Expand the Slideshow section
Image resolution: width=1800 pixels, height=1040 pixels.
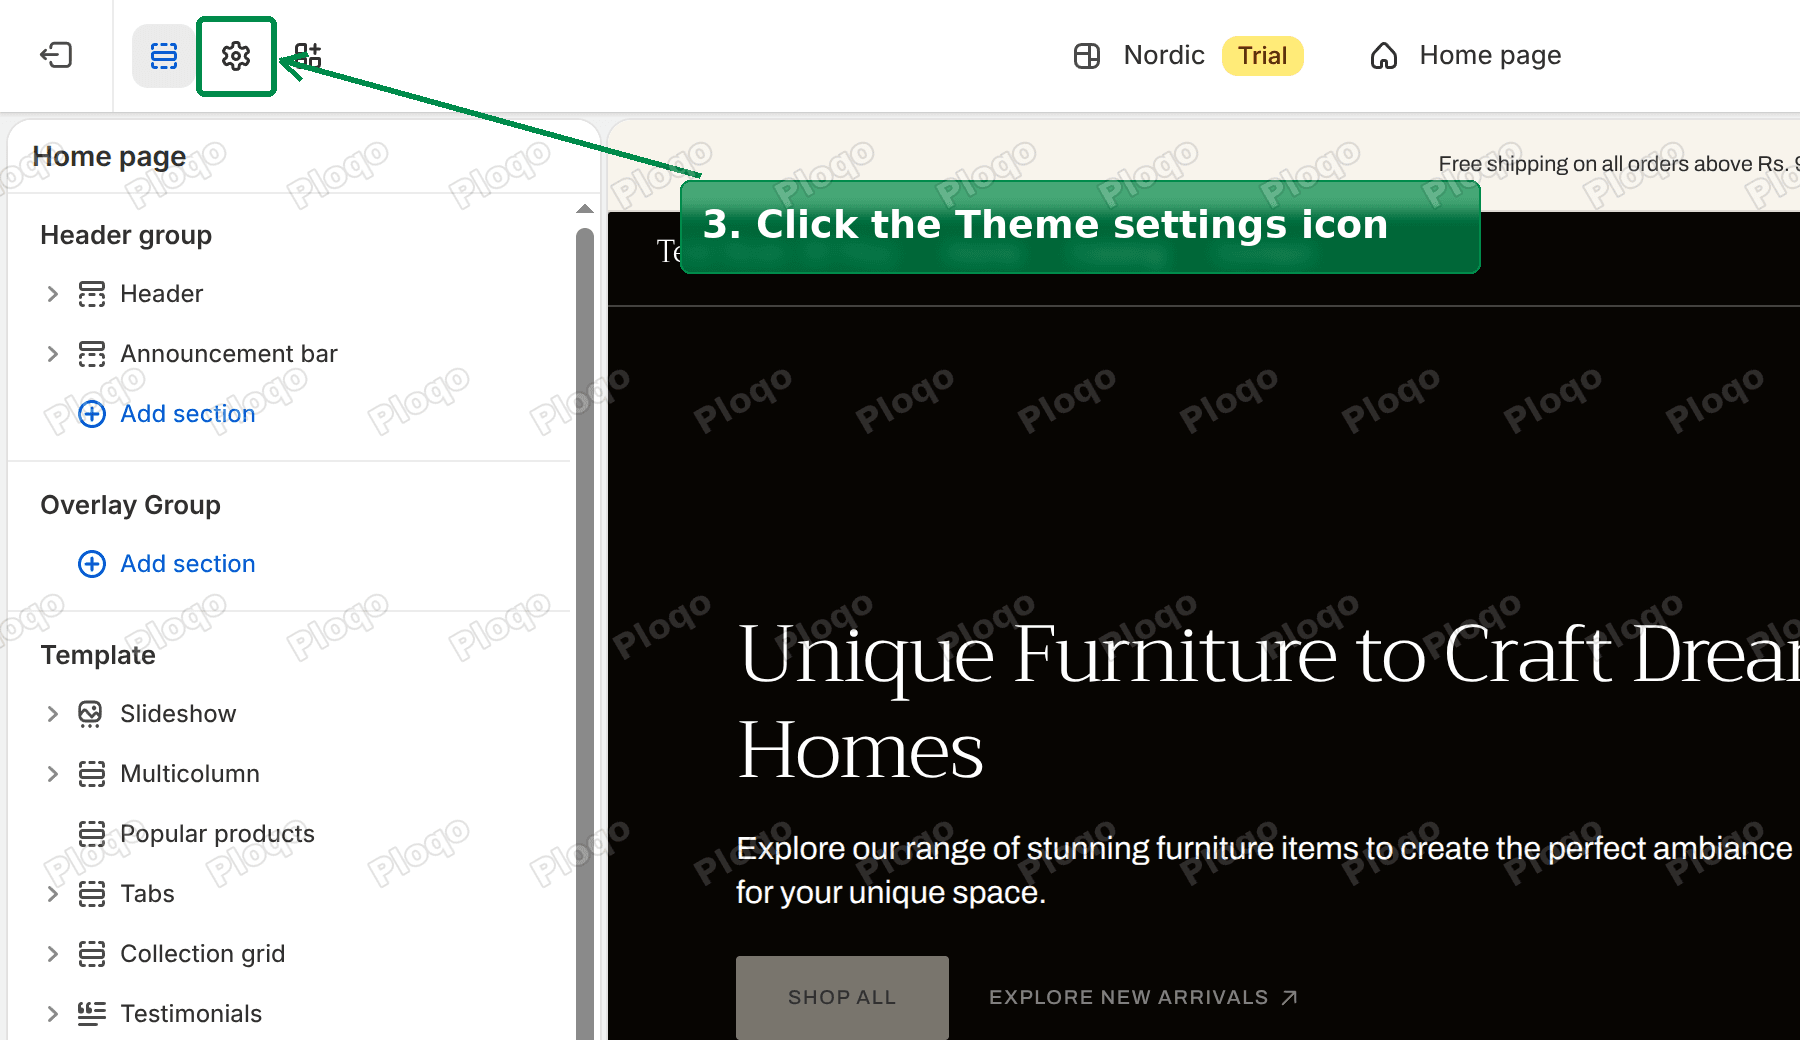[x=53, y=714]
